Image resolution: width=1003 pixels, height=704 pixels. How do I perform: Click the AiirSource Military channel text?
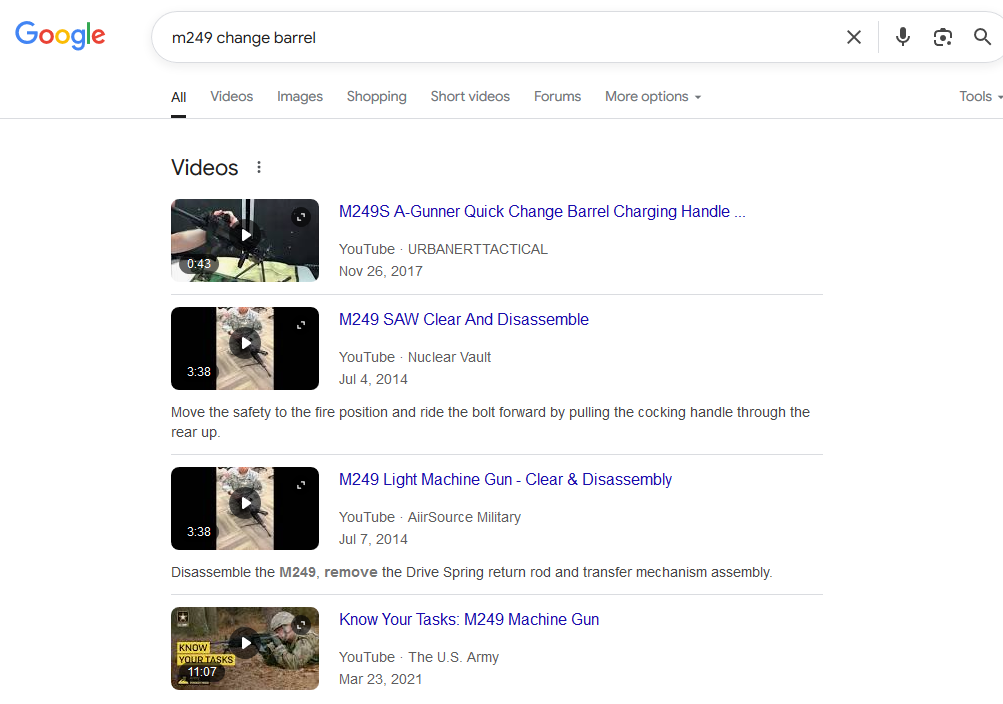click(x=464, y=517)
